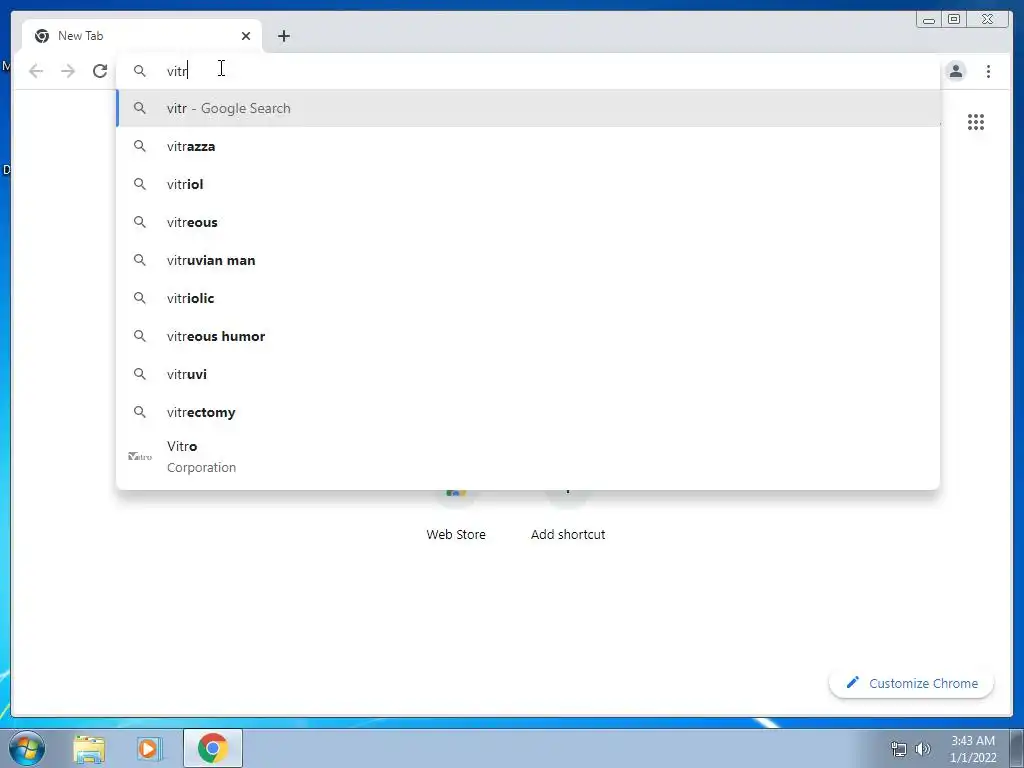Open a new tab with the plus button
Image resolution: width=1024 pixels, height=768 pixels.
(x=283, y=36)
